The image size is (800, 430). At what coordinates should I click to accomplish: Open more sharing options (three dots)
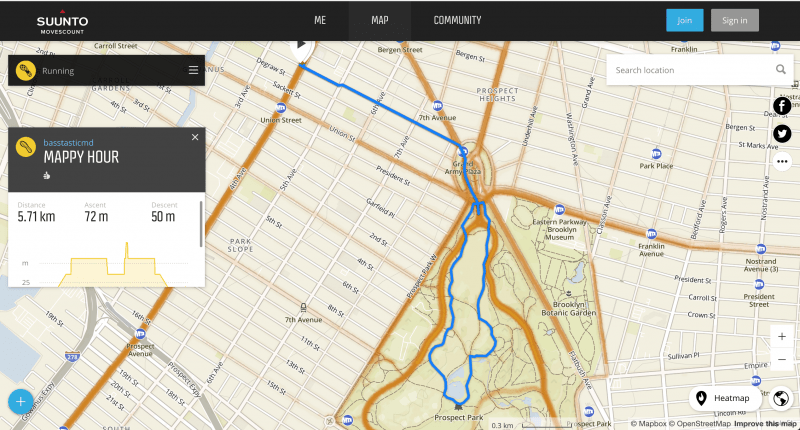tap(782, 161)
